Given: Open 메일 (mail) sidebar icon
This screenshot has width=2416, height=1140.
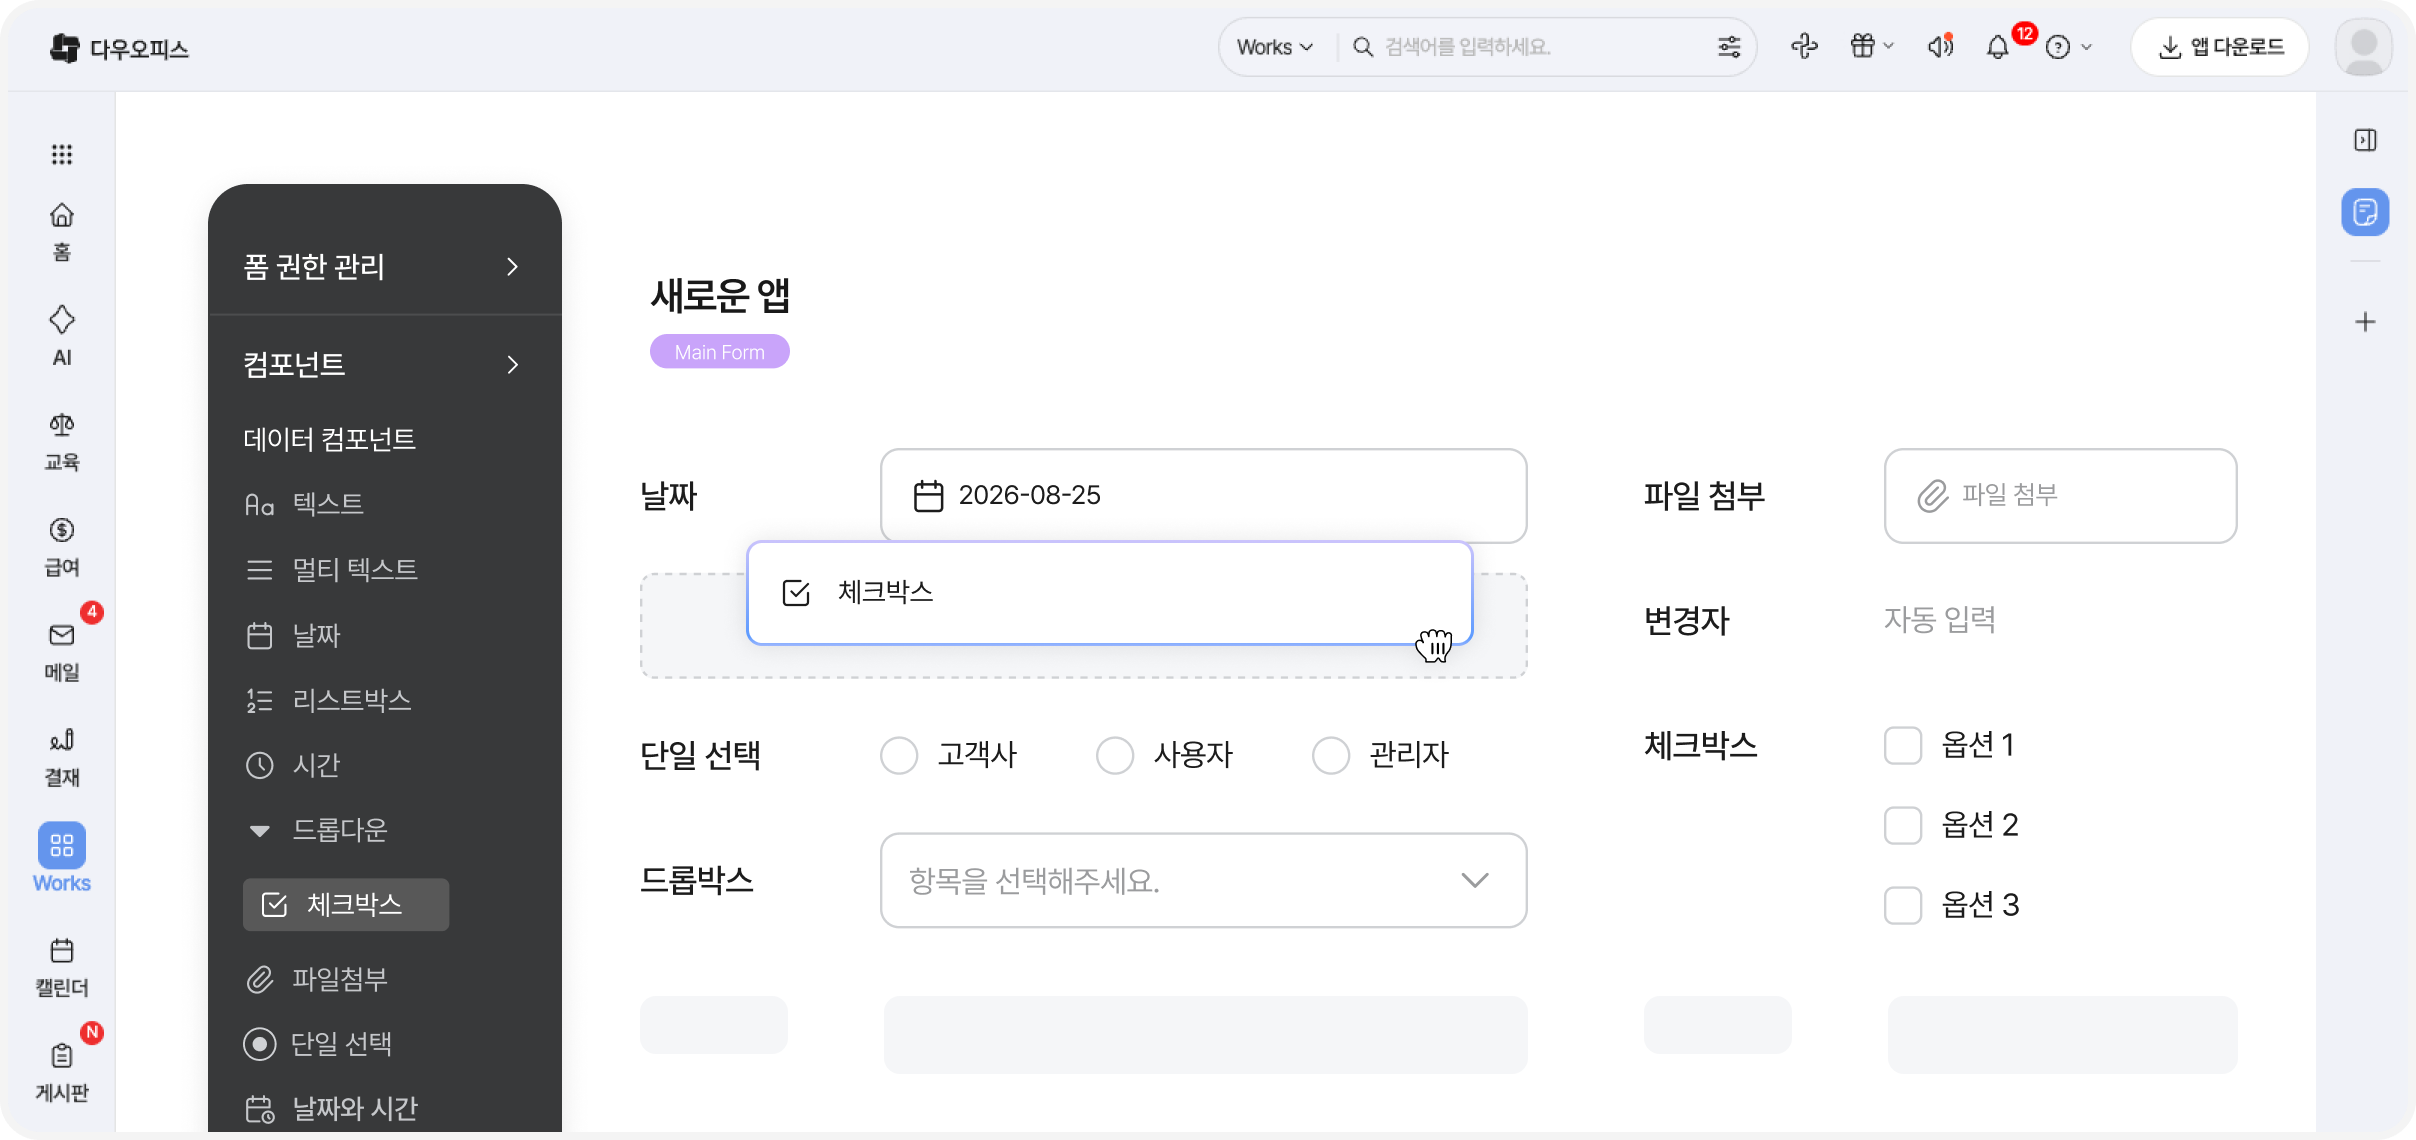Looking at the screenshot, I should [x=62, y=652].
